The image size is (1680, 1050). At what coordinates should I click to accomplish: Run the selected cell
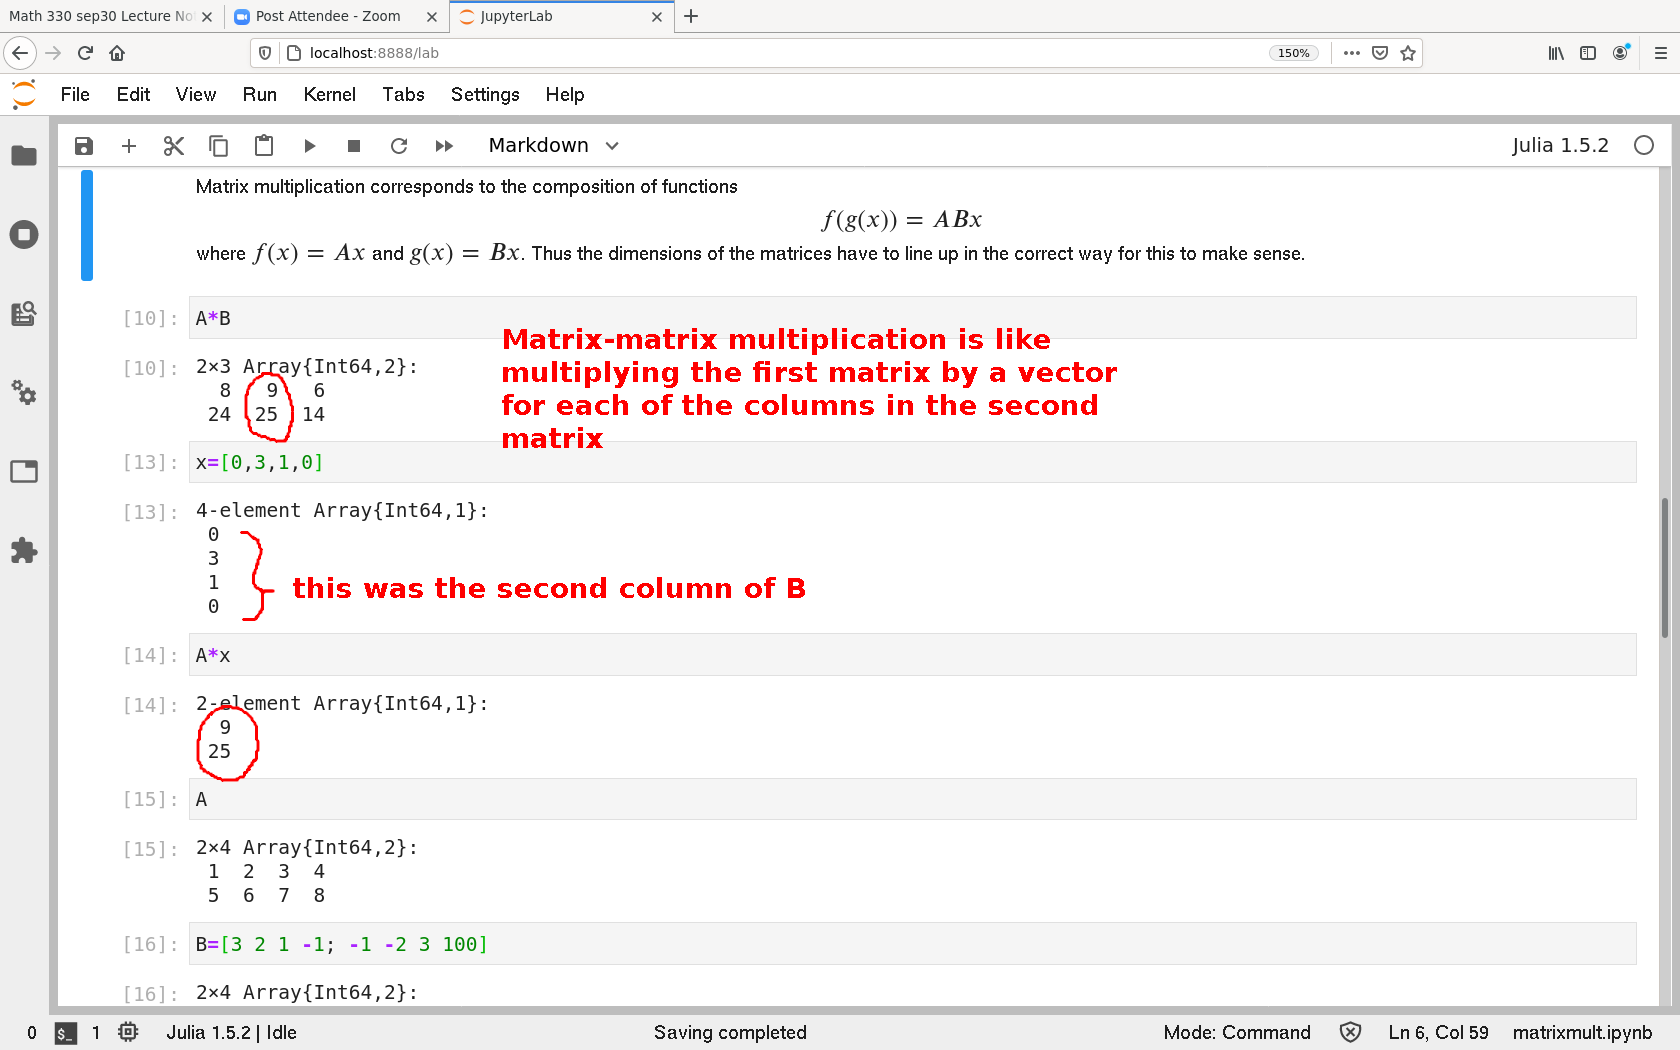[310, 146]
